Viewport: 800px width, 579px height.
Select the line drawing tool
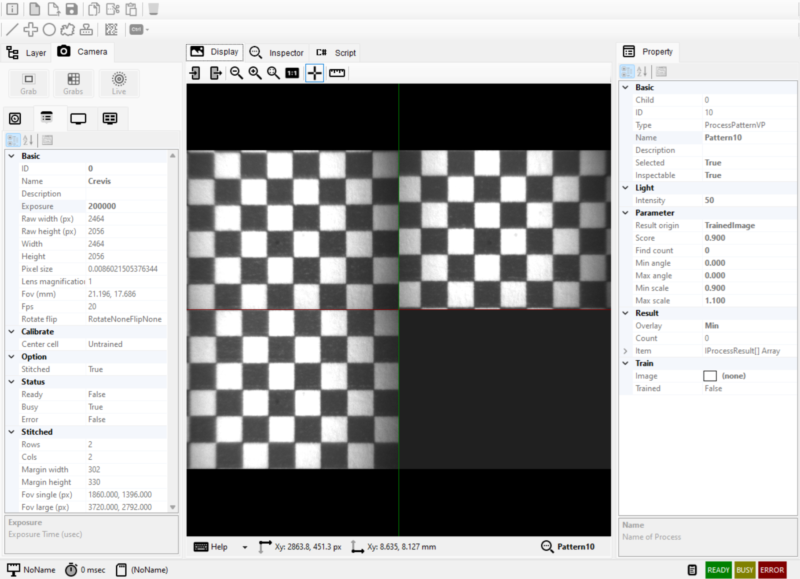point(12,29)
